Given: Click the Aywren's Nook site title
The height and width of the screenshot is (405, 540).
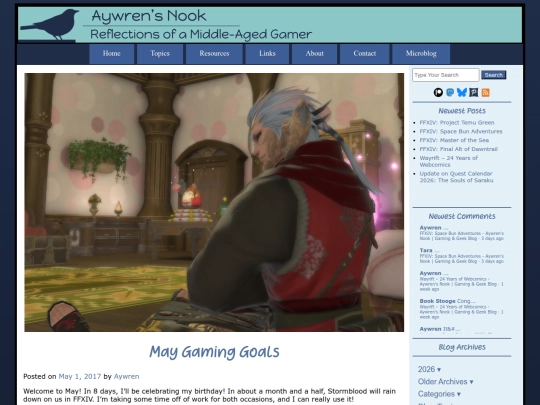Looking at the screenshot, I should click(x=149, y=16).
